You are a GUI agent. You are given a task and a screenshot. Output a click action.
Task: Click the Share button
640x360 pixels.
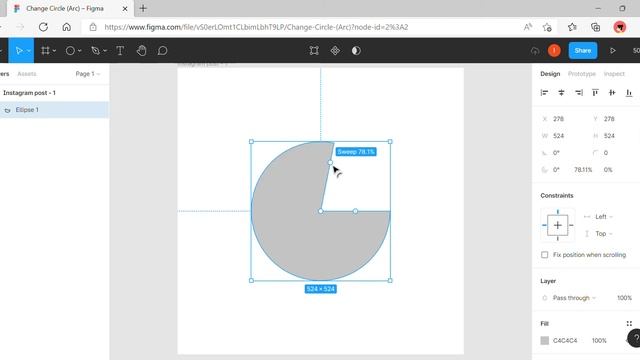(582, 51)
